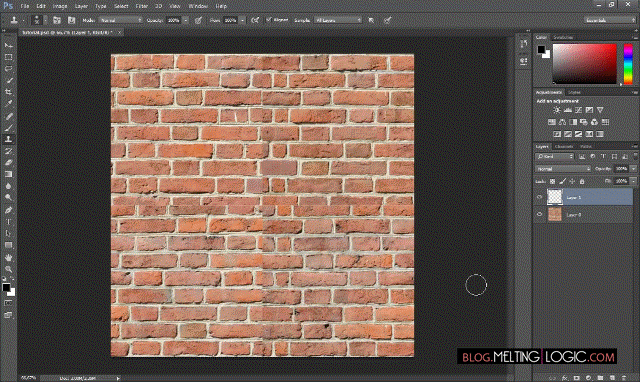Open the Window menu
The image size is (640, 382).
(198, 6)
